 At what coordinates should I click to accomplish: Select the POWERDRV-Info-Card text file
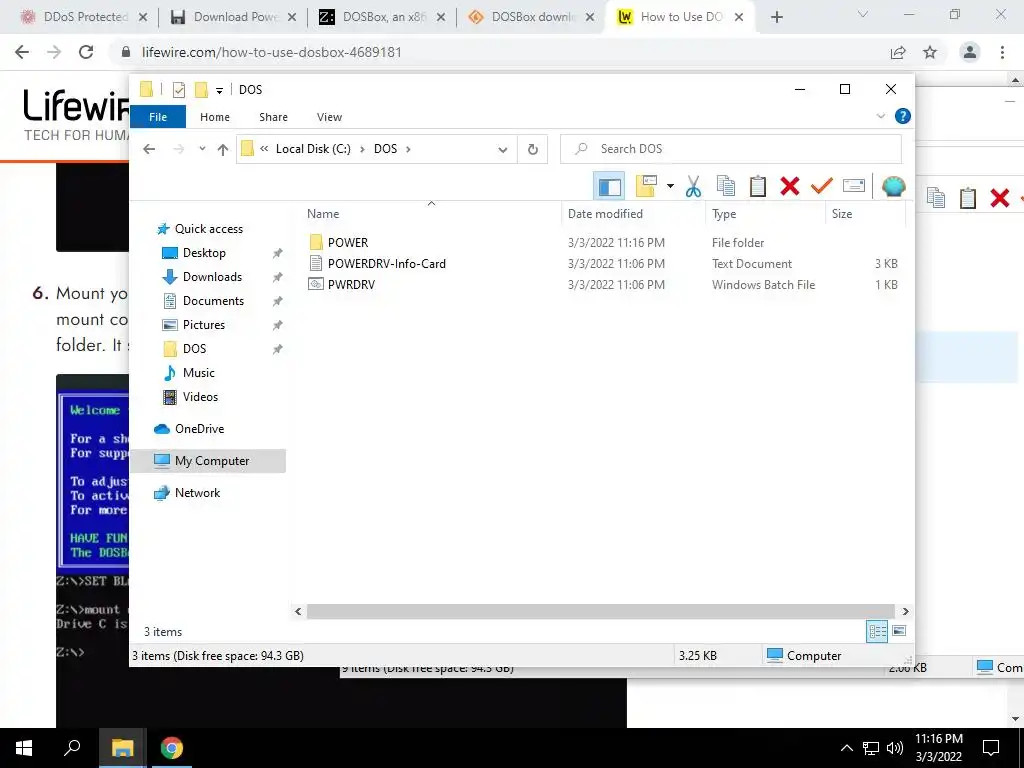pos(387,263)
